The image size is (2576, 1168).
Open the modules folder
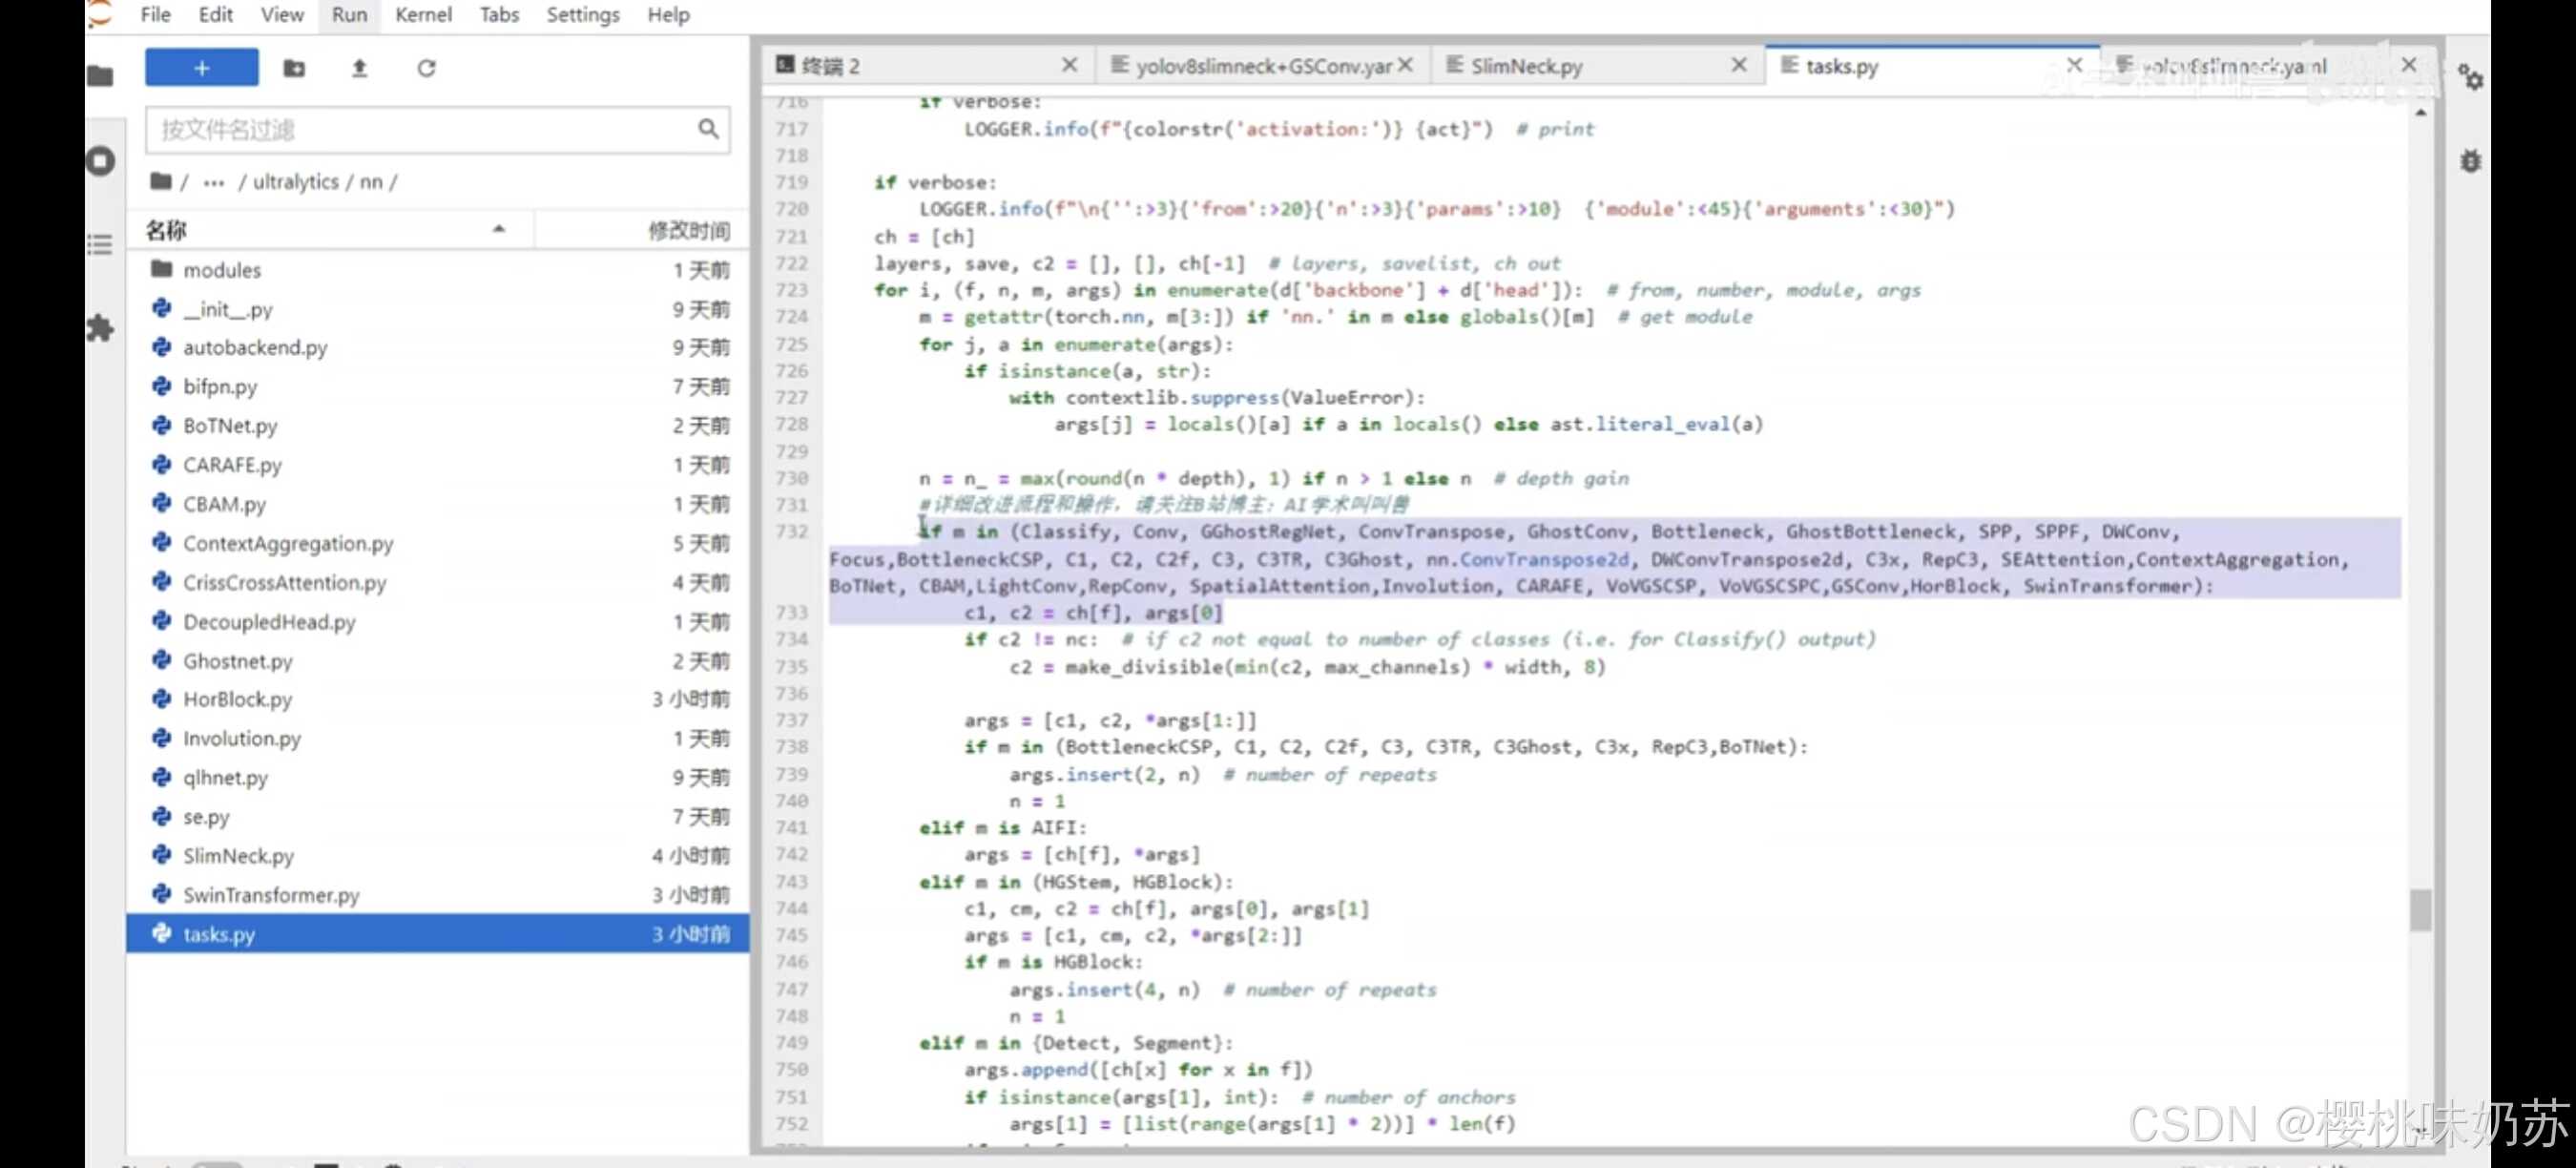point(221,270)
